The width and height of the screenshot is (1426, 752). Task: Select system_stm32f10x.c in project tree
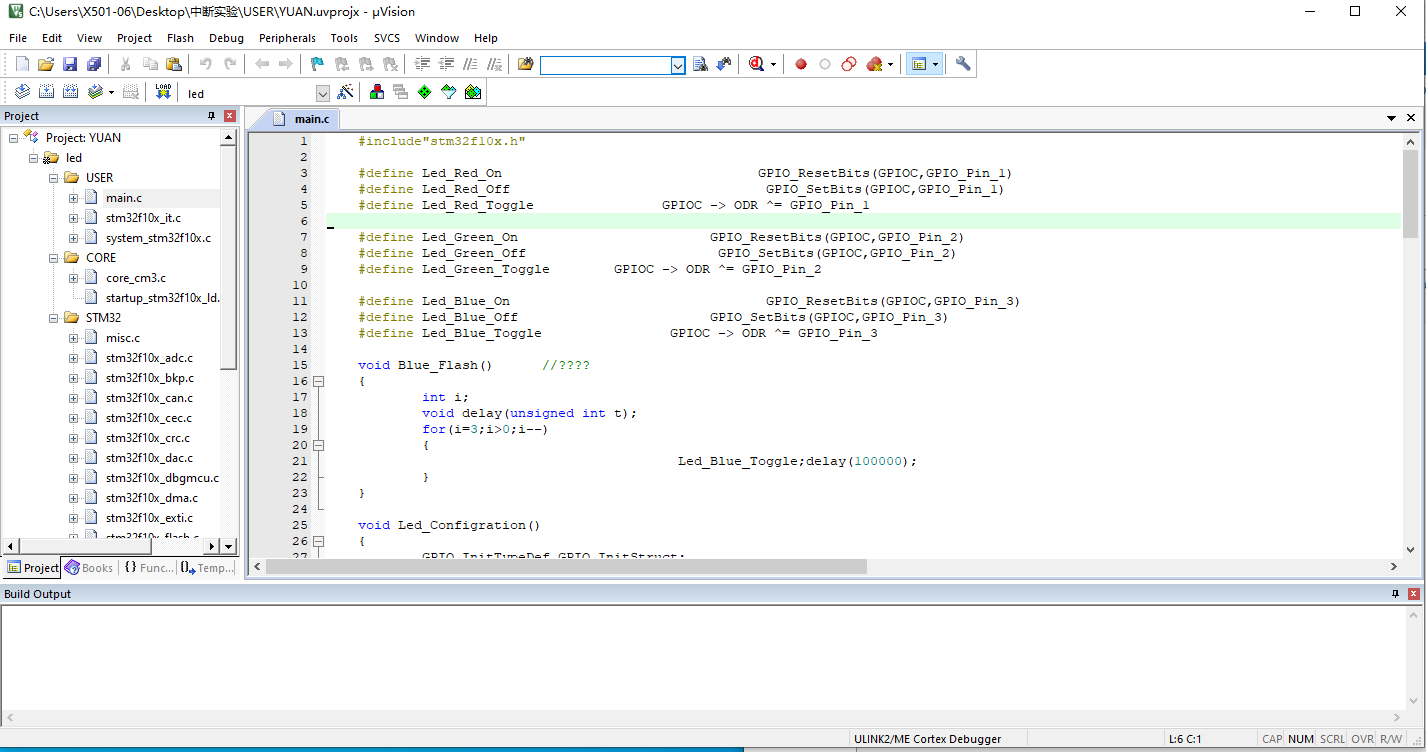158,238
